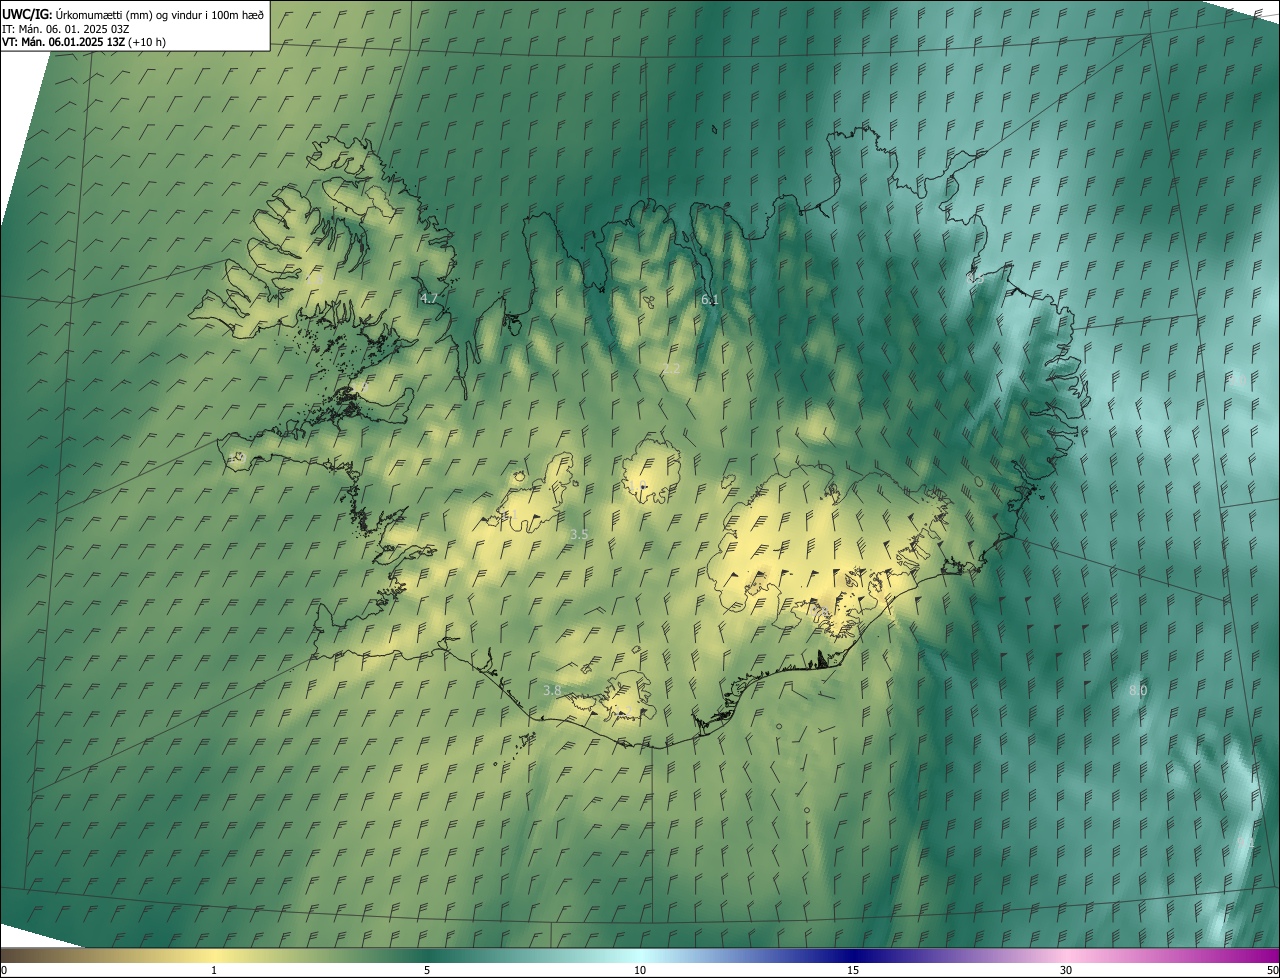The image size is (1280, 978).
Task: Click the colorbar tick label 1
Action: click(214, 971)
